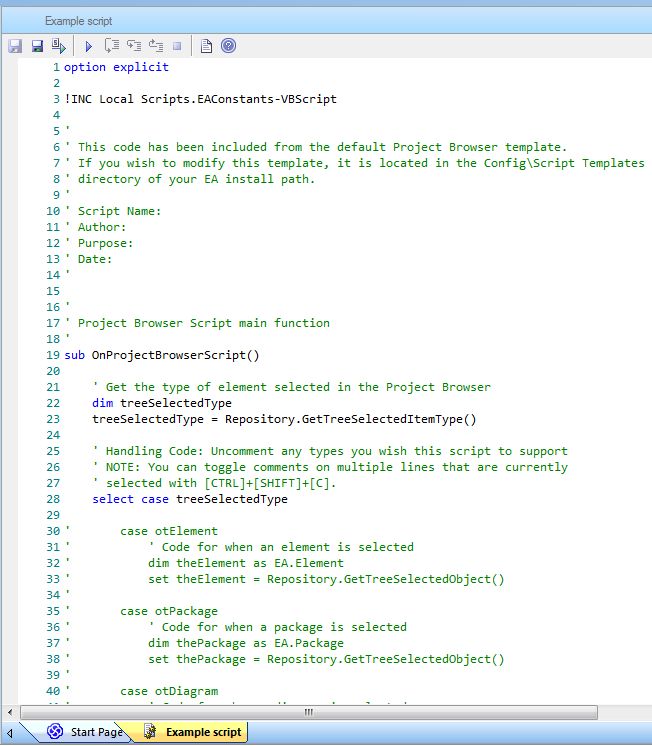Click the 'Example script' window title
The image size is (652, 746).
tap(79, 21)
